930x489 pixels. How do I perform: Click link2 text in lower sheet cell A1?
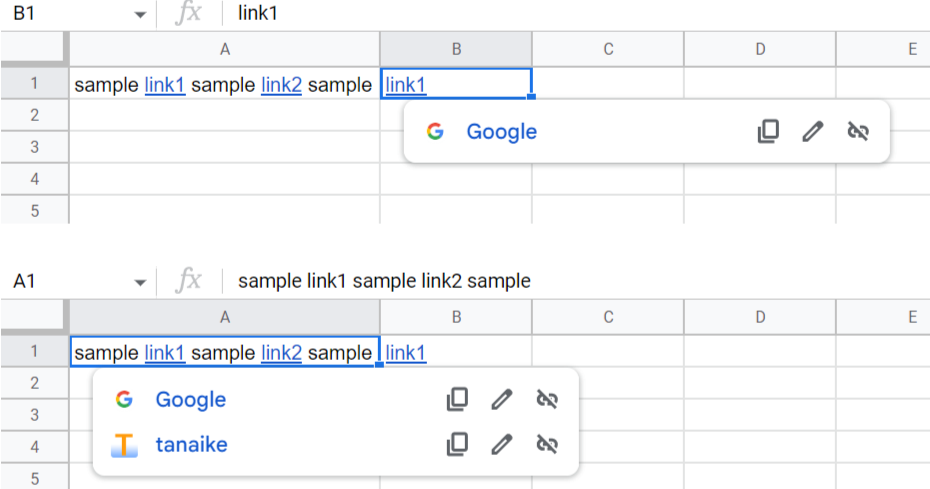coord(281,353)
